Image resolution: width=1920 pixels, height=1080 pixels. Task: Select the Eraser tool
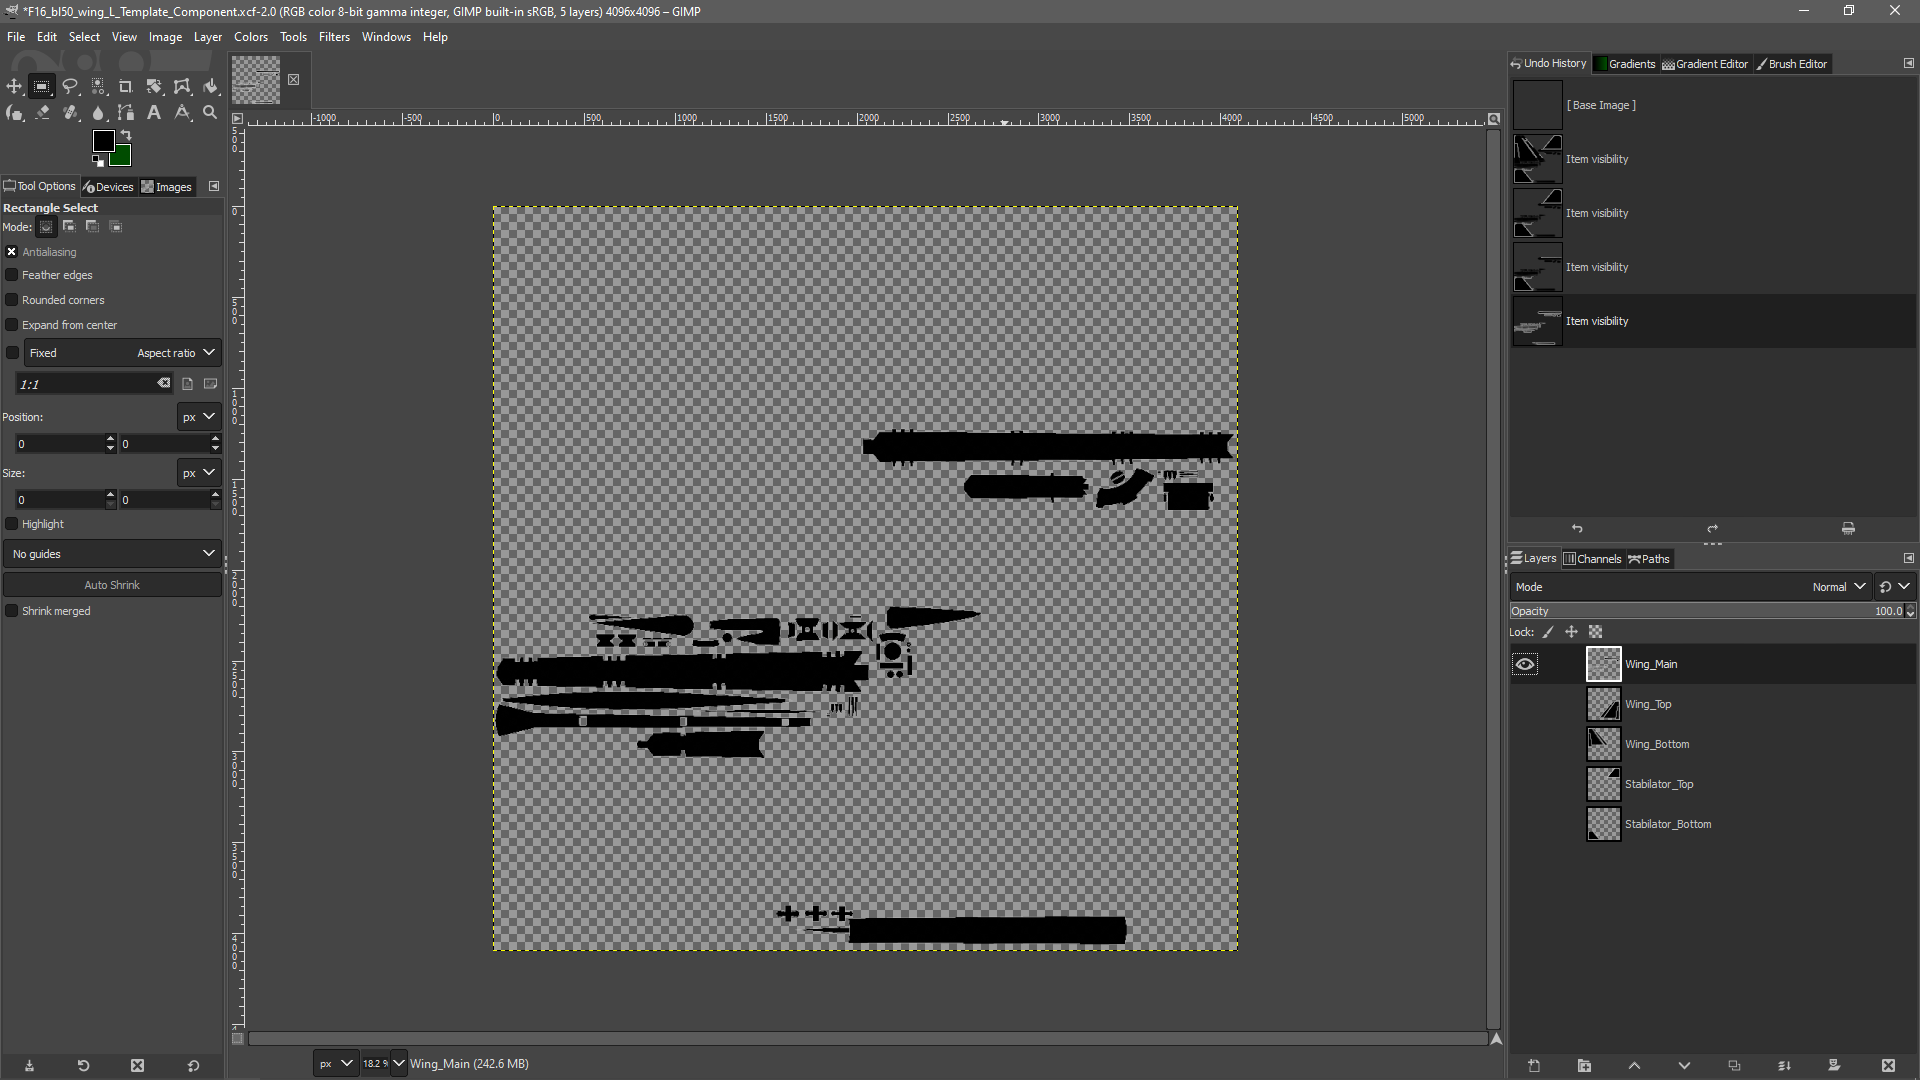coord(42,113)
